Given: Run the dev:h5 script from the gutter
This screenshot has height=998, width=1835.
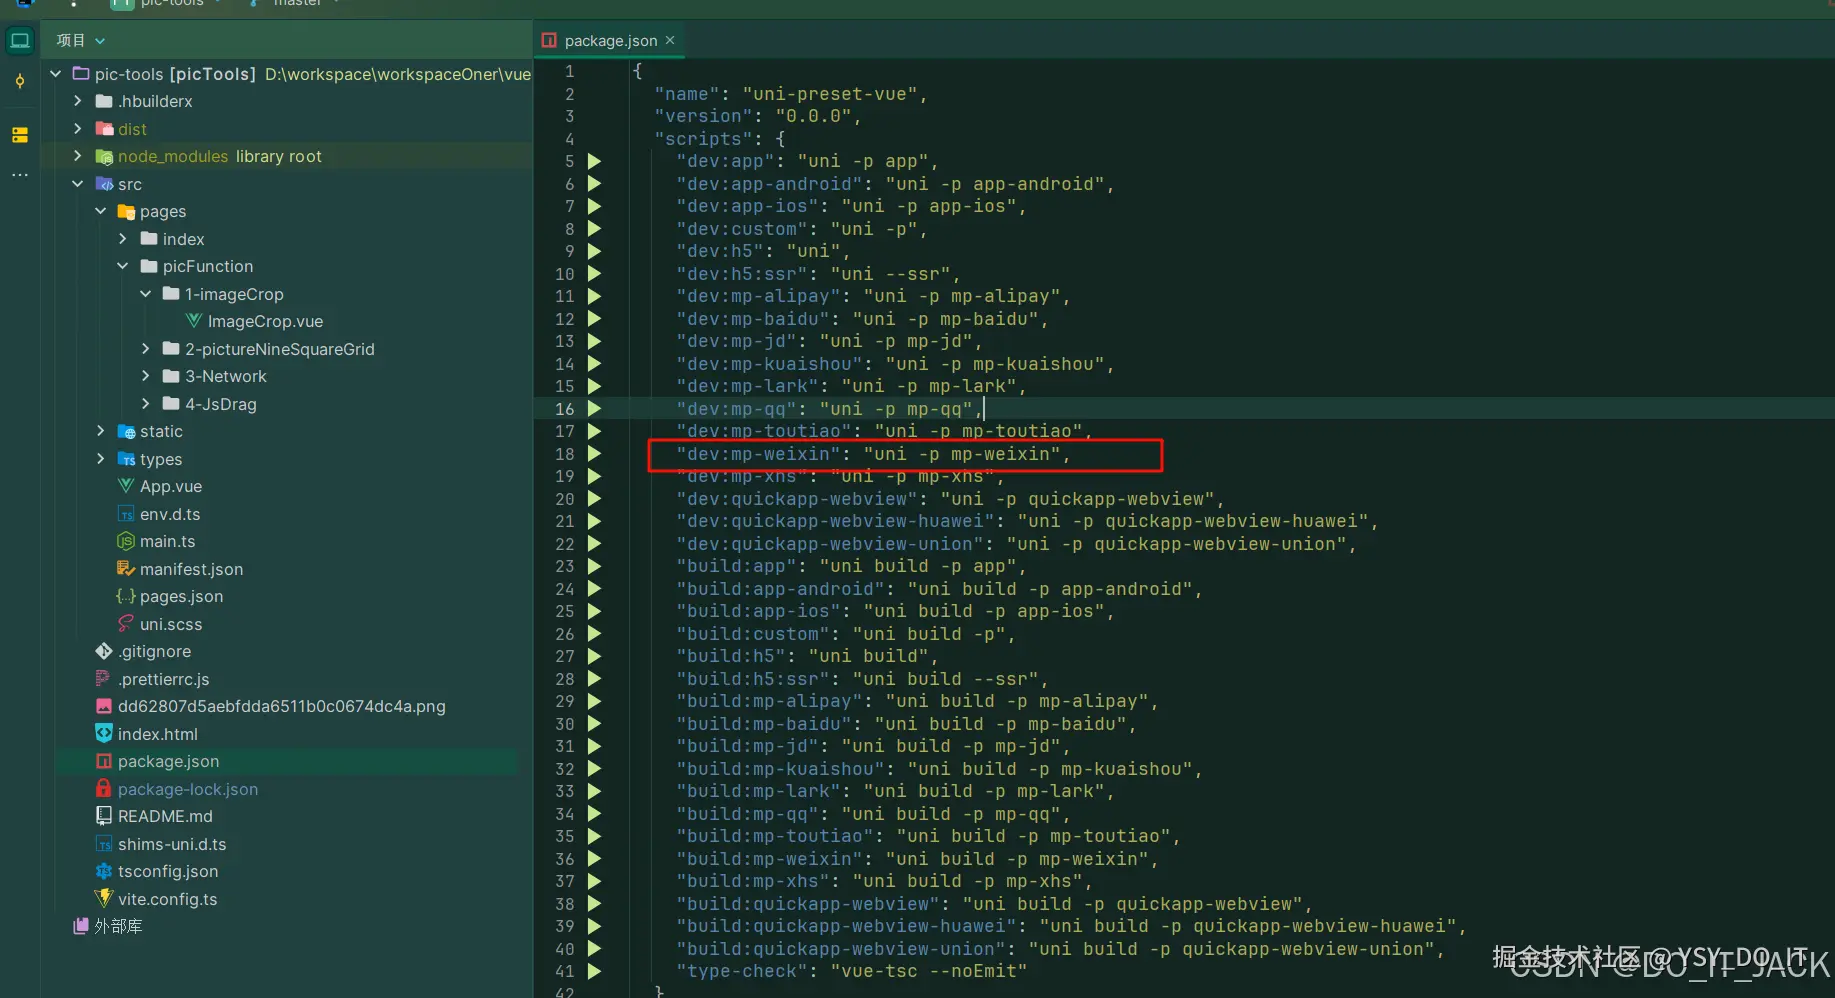Looking at the screenshot, I should (x=594, y=251).
